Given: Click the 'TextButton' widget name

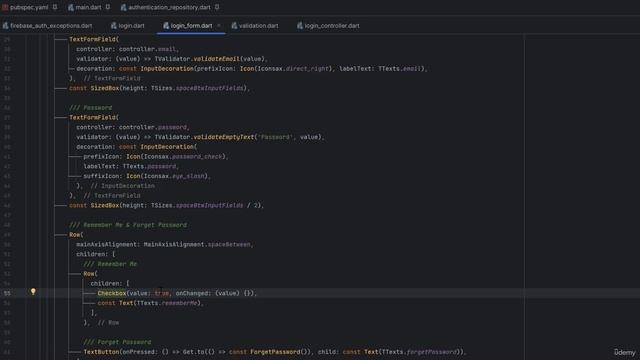Looking at the screenshot, I should click(x=101, y=352).
